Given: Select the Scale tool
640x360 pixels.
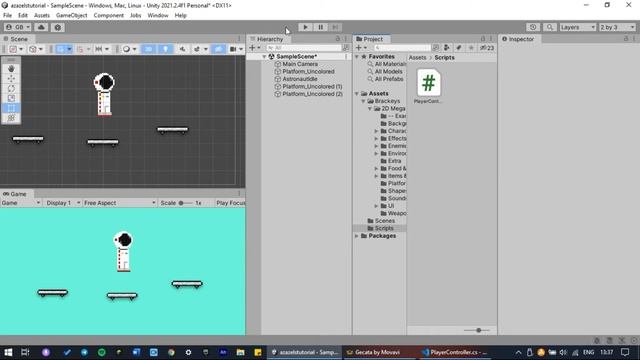Looking at the screenshot, I should point(11,98).
